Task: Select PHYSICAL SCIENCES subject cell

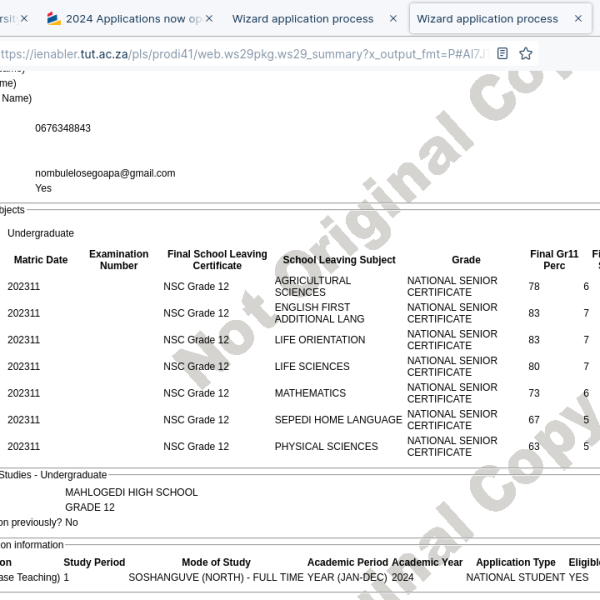Action: 326,447
